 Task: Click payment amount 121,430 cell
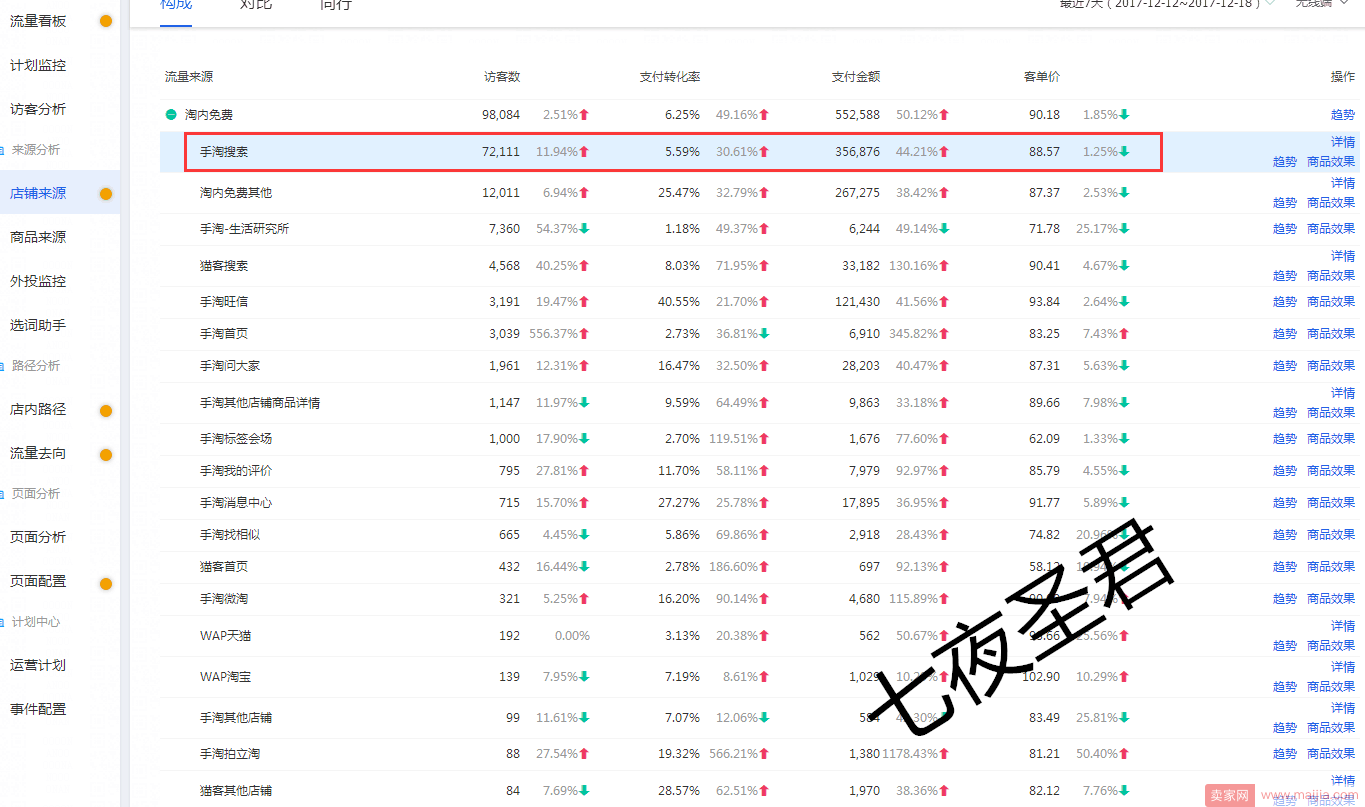click(x=858, y=301)
